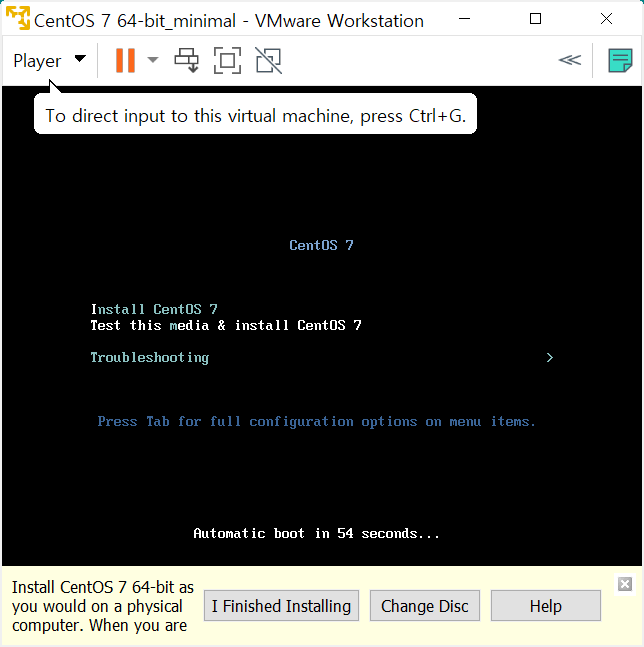This screenshot has height=647, width=644.
Task: Select Test this media & install CentOS 7
Action: pyautogui.click(x=226, y=325)
